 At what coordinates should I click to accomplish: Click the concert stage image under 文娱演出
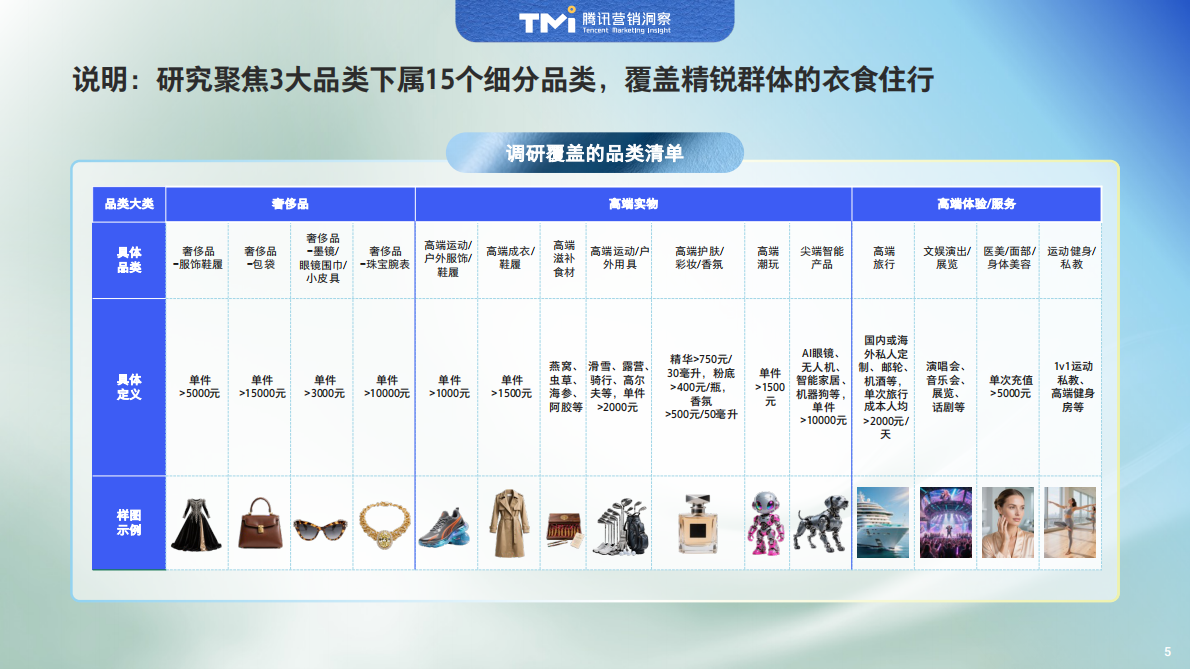[x=946, y=522]
